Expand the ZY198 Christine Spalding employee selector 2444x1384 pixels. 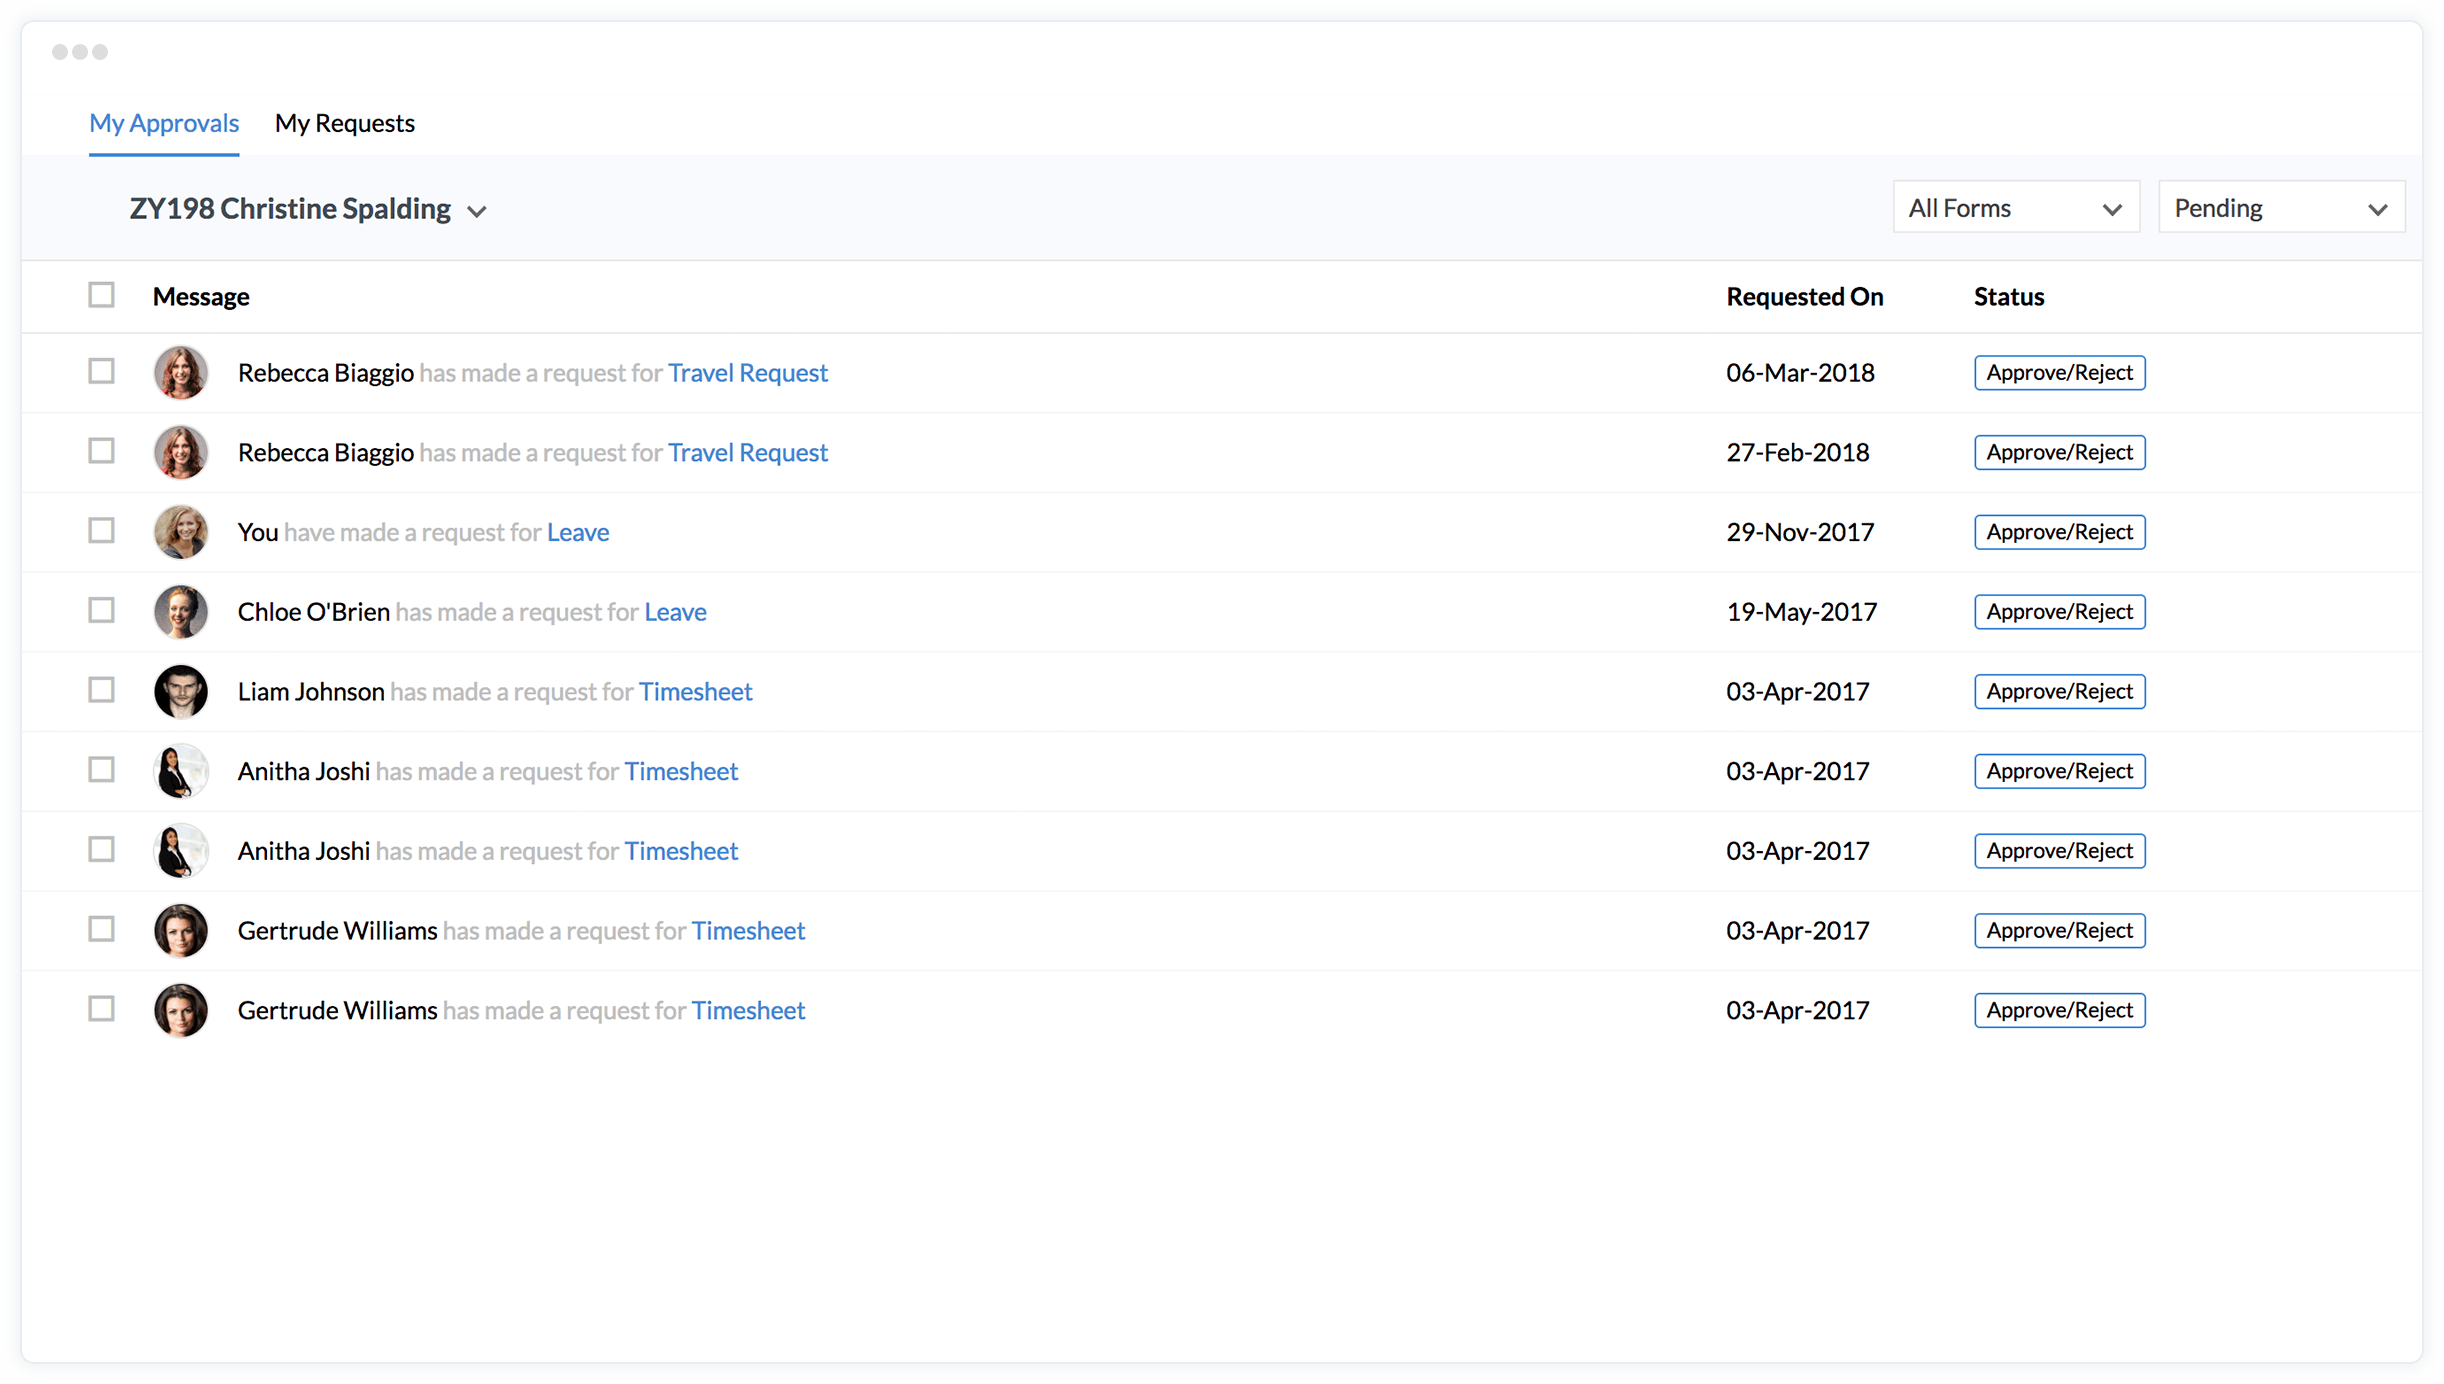pos(308,209)
